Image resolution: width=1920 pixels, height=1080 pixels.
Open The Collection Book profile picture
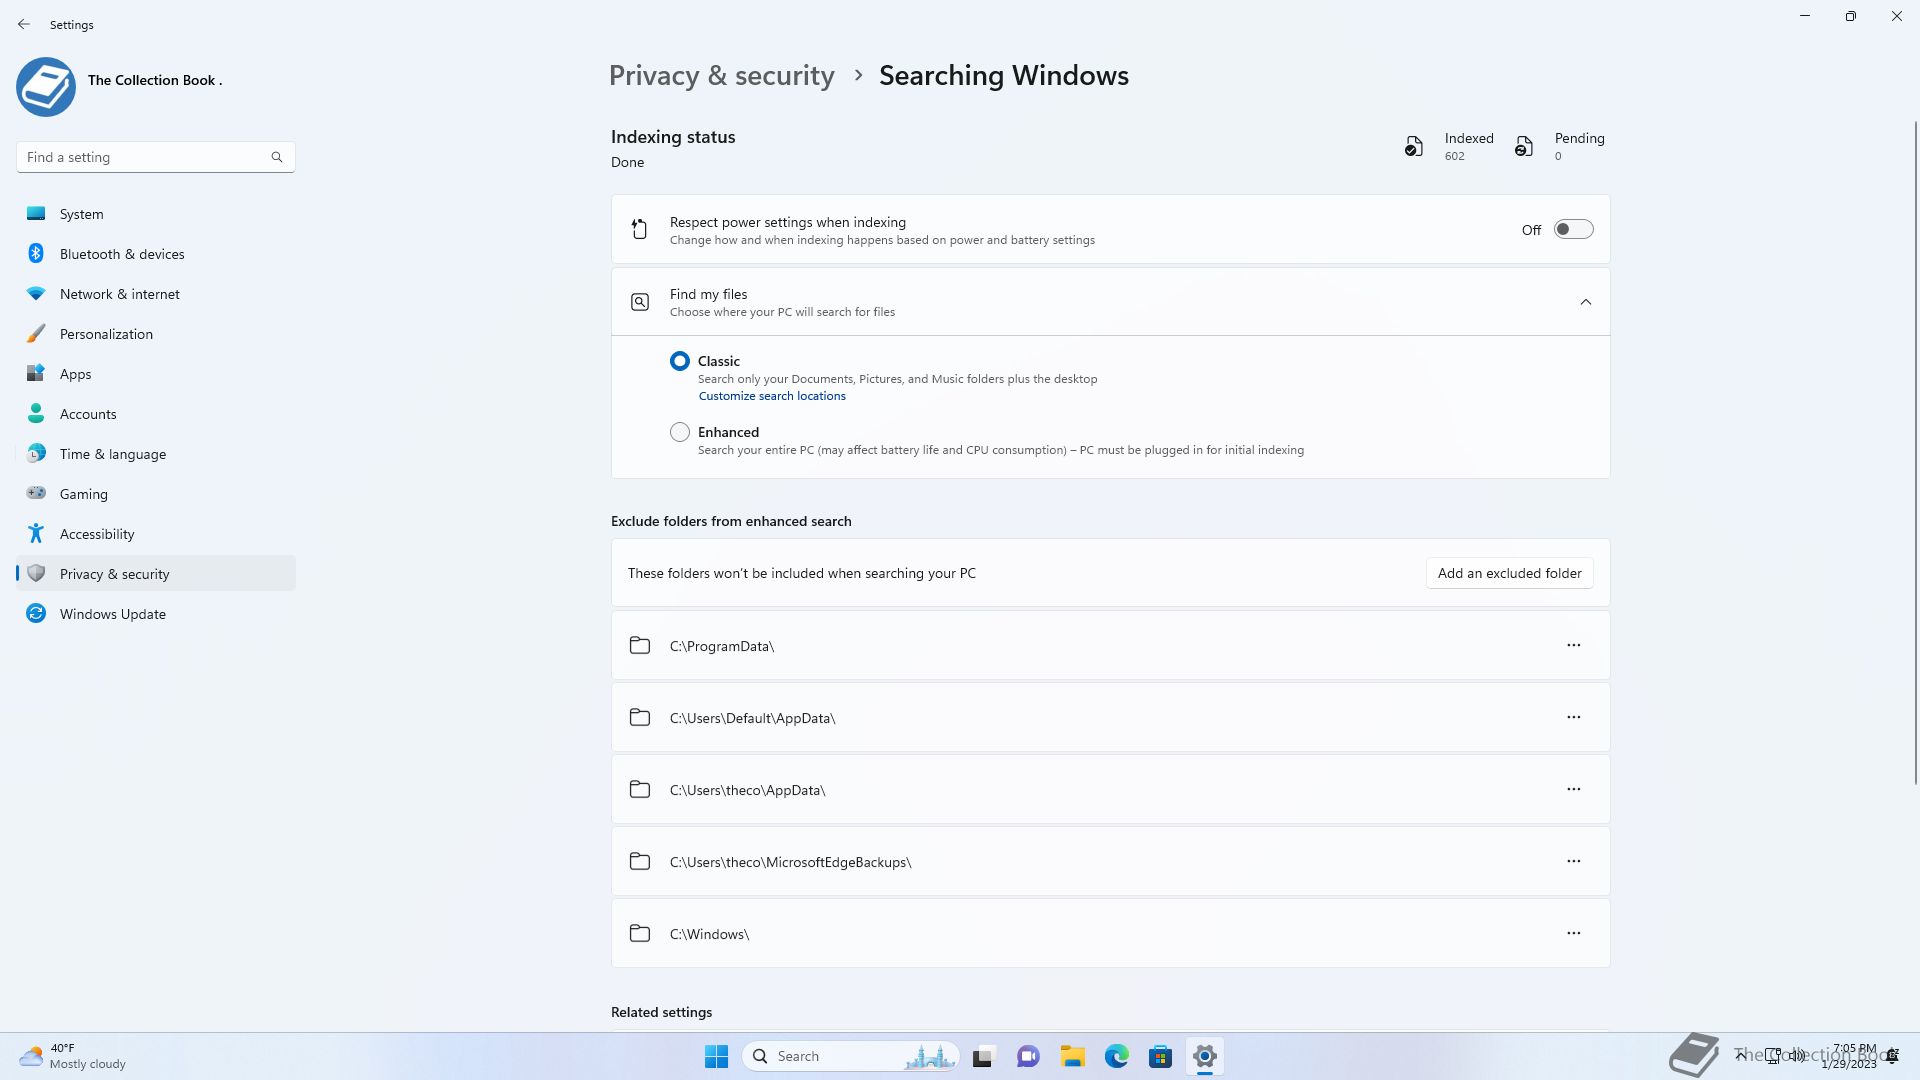point(46,87)
